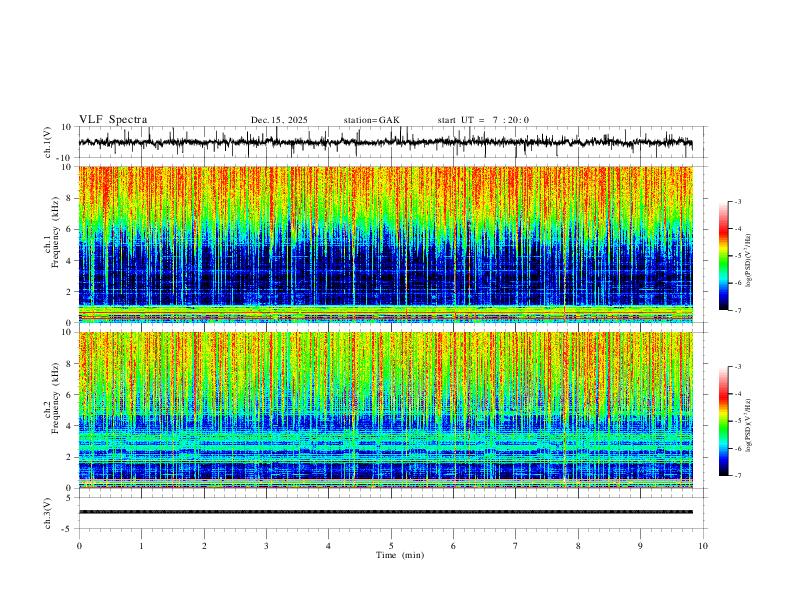Click time axis tick label "5"
This screenshot has height=612, width=792.
391,546
